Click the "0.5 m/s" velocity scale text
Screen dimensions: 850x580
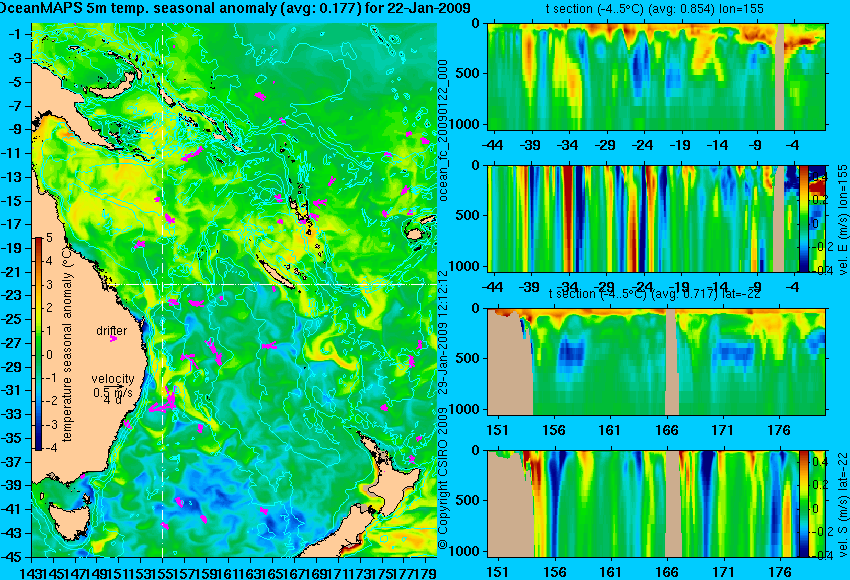pyautogui.click(x=113, y=392)
